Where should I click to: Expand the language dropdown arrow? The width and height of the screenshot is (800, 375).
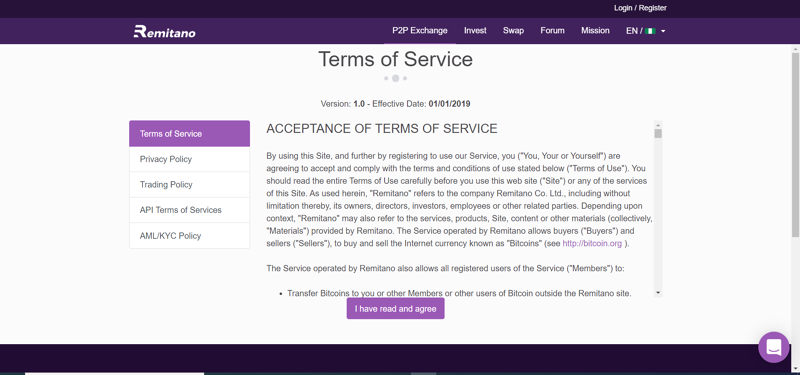coord(663,31)
